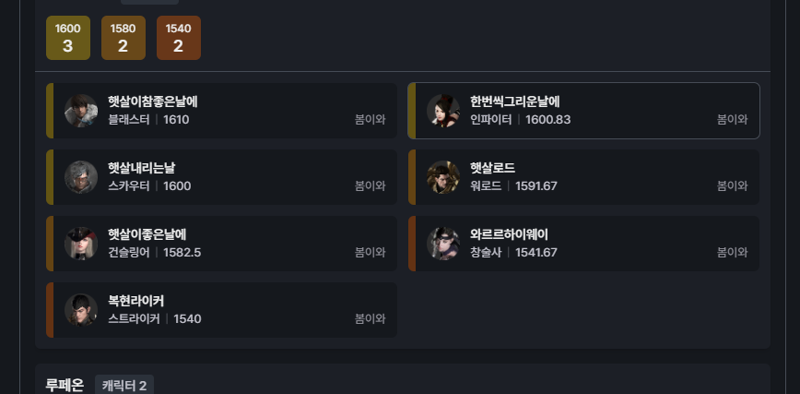
Task: Click the 루페온 server heading
Action: (65, 385)
